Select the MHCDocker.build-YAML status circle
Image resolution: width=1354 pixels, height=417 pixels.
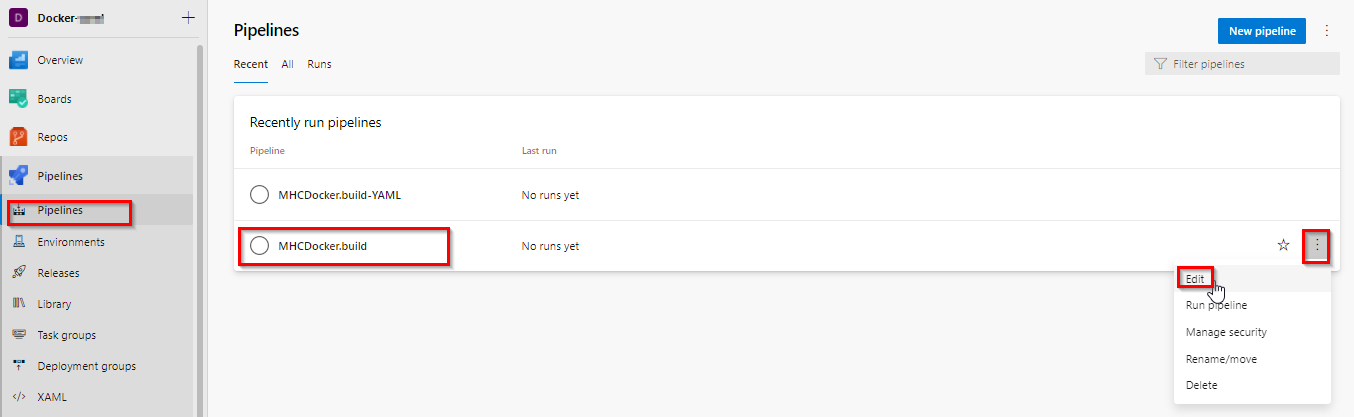[x=259, y=195]
